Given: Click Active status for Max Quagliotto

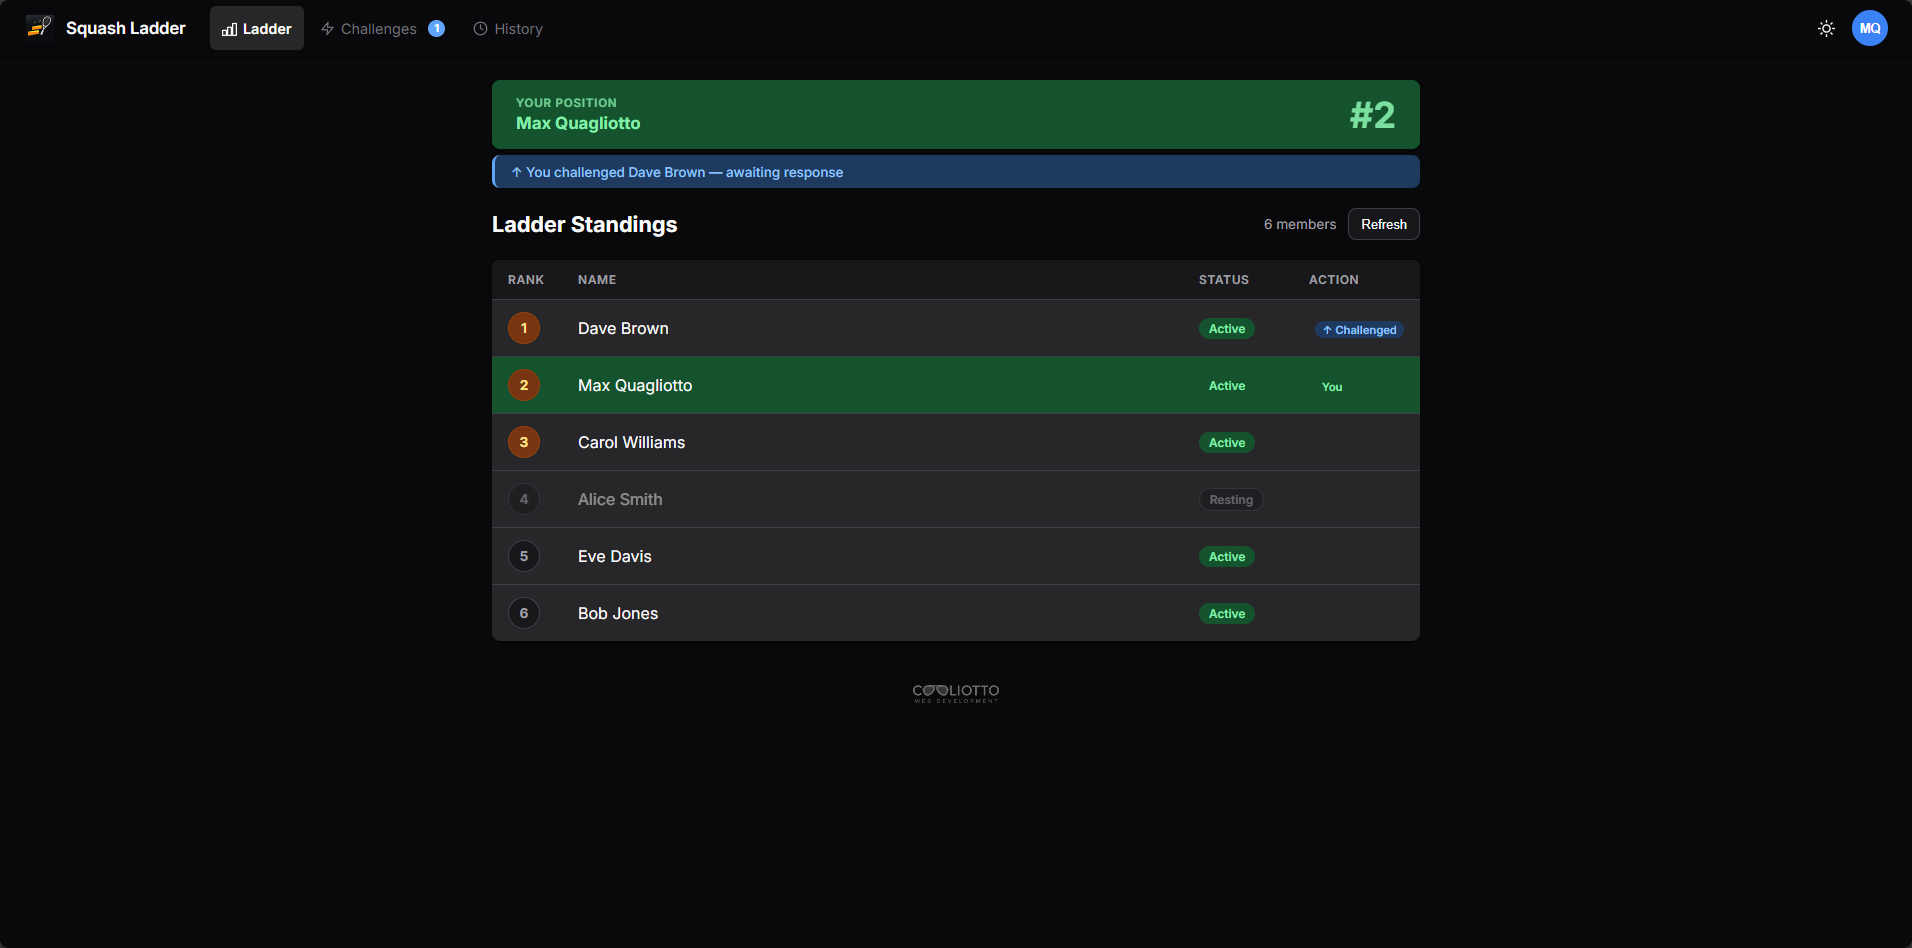Looking at the screenshot, I should (1227, 386).
